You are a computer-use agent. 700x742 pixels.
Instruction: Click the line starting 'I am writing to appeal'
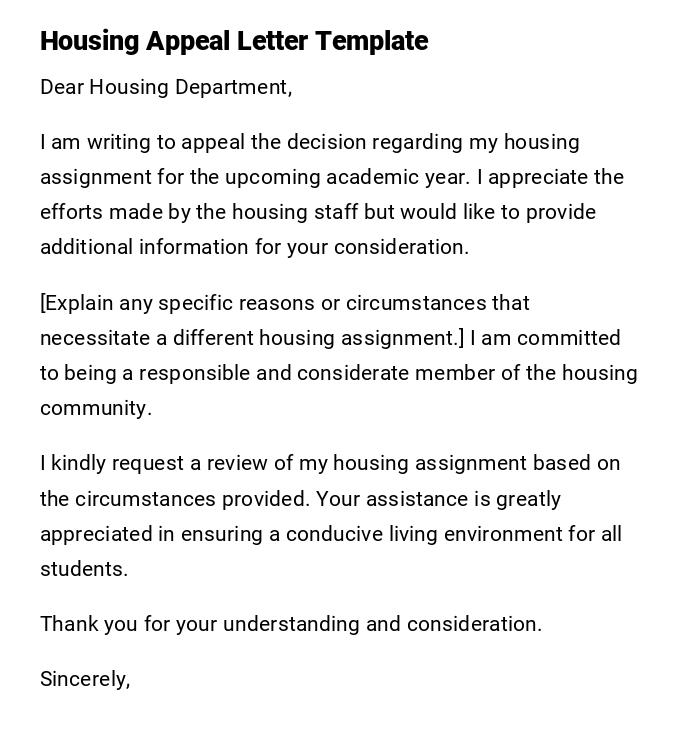coord(310,142)
